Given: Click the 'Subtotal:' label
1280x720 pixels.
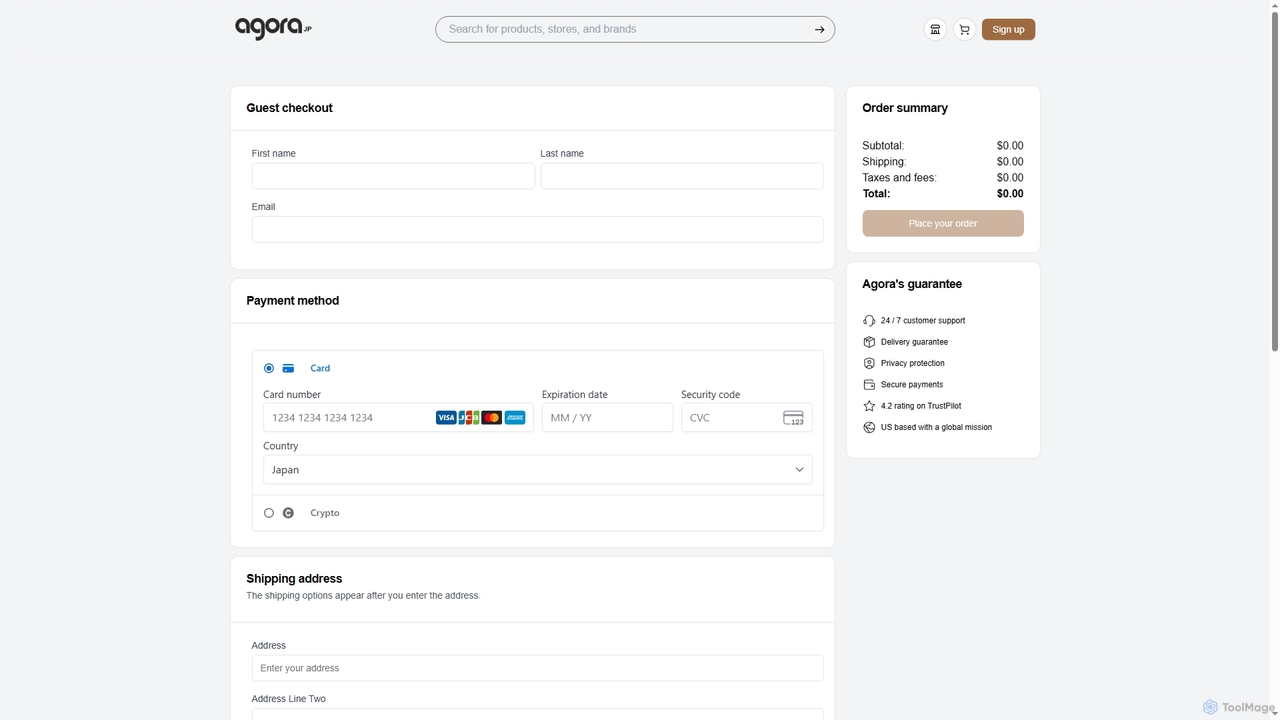Looking at the screenshot, I should (883, 146).
